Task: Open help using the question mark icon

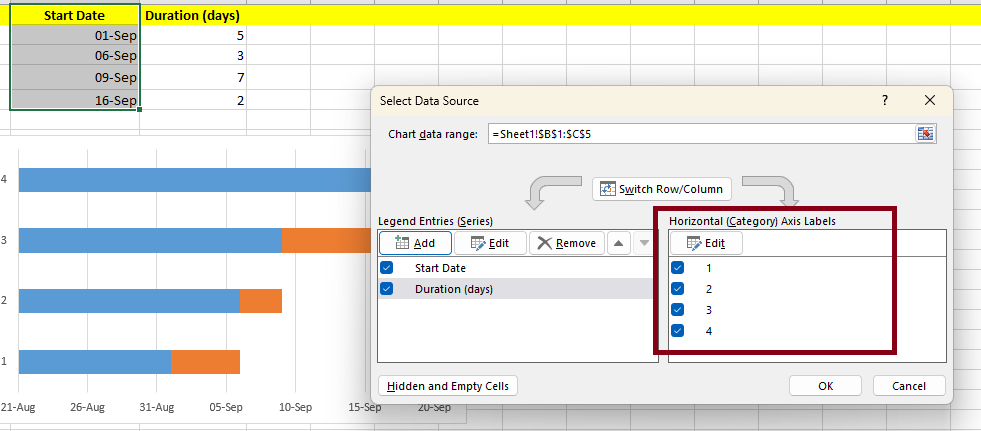Action: click(x=884, y=101)
